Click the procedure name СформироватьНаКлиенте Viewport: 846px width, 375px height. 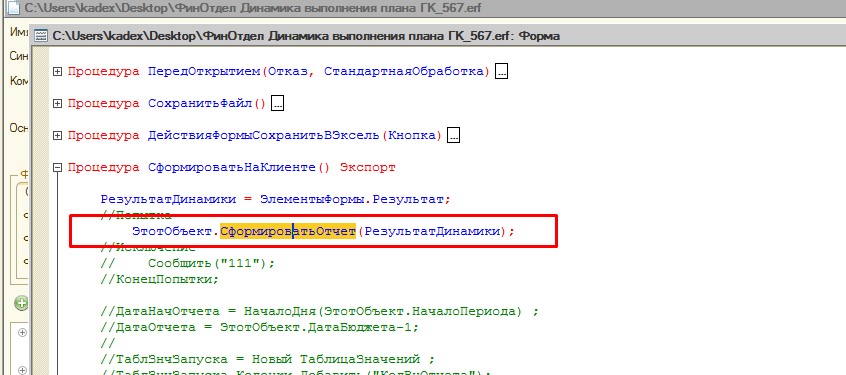click(x=231, y=168)
